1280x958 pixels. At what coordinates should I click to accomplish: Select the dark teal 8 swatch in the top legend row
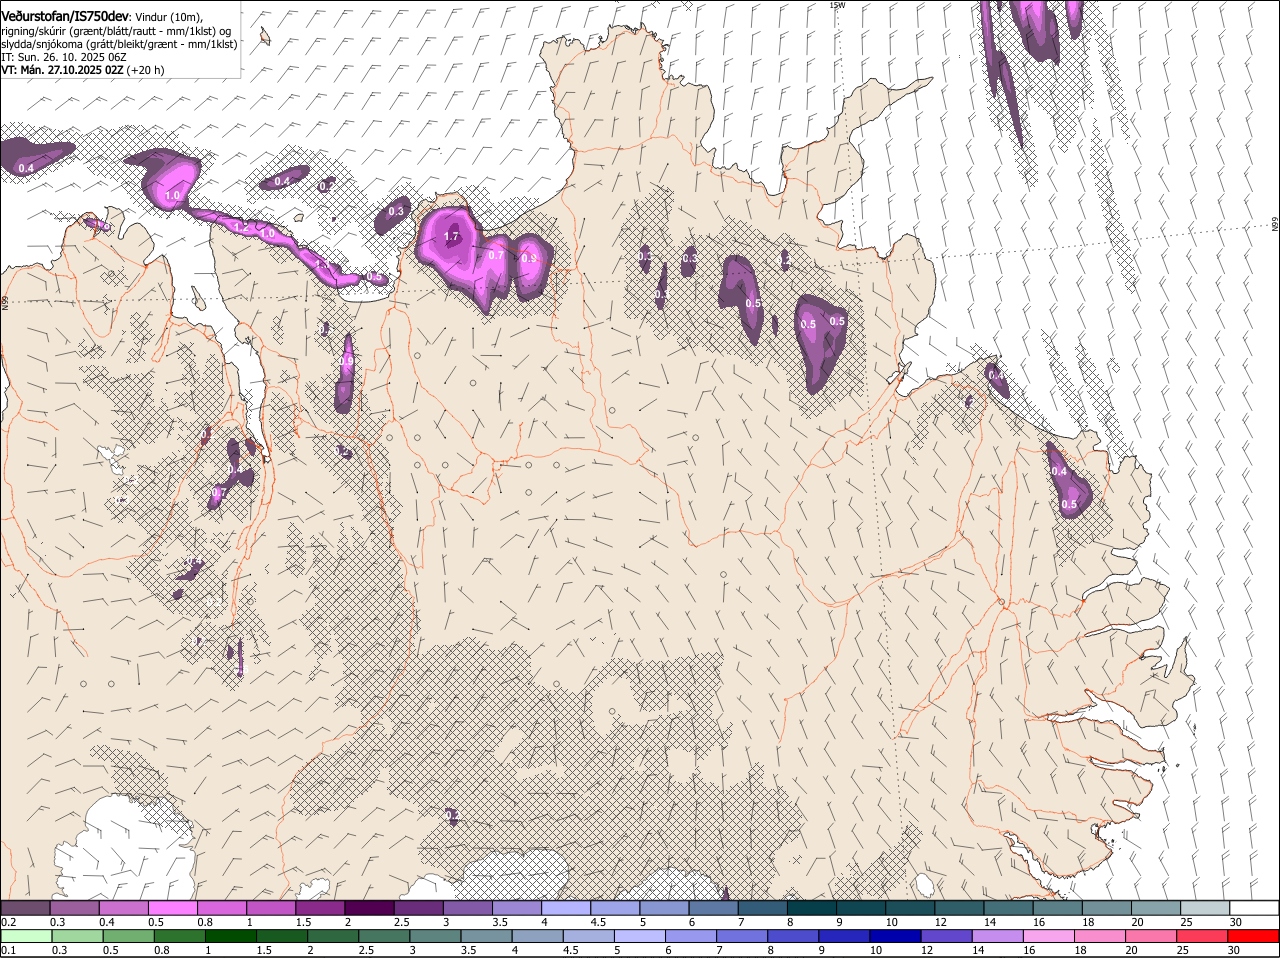[812, 907]
